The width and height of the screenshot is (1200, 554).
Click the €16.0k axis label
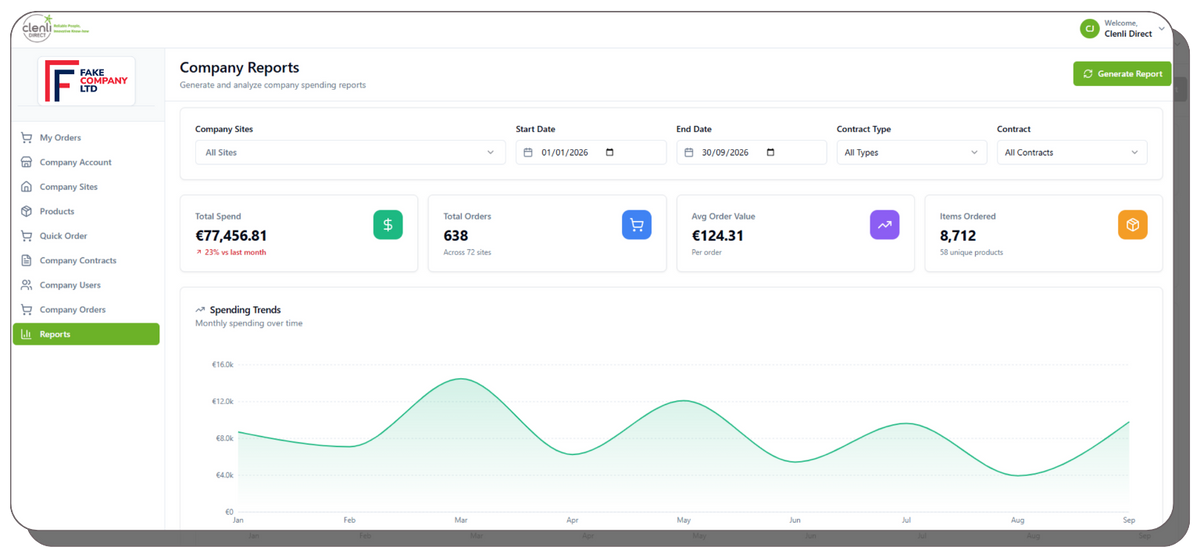click(222, 365)
